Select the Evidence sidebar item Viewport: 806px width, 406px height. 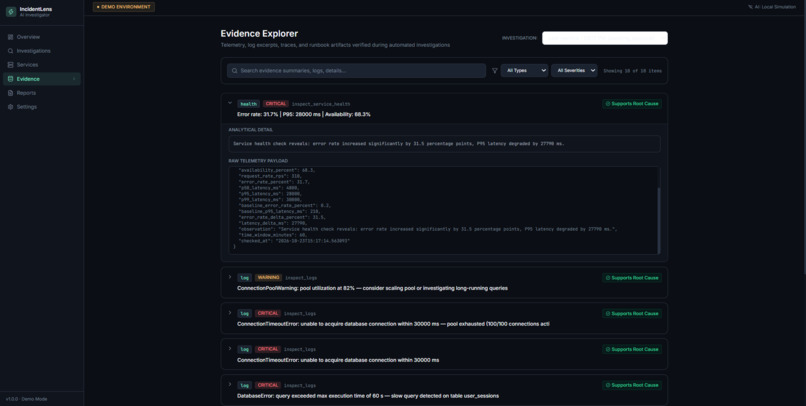(x=42, y=79)
